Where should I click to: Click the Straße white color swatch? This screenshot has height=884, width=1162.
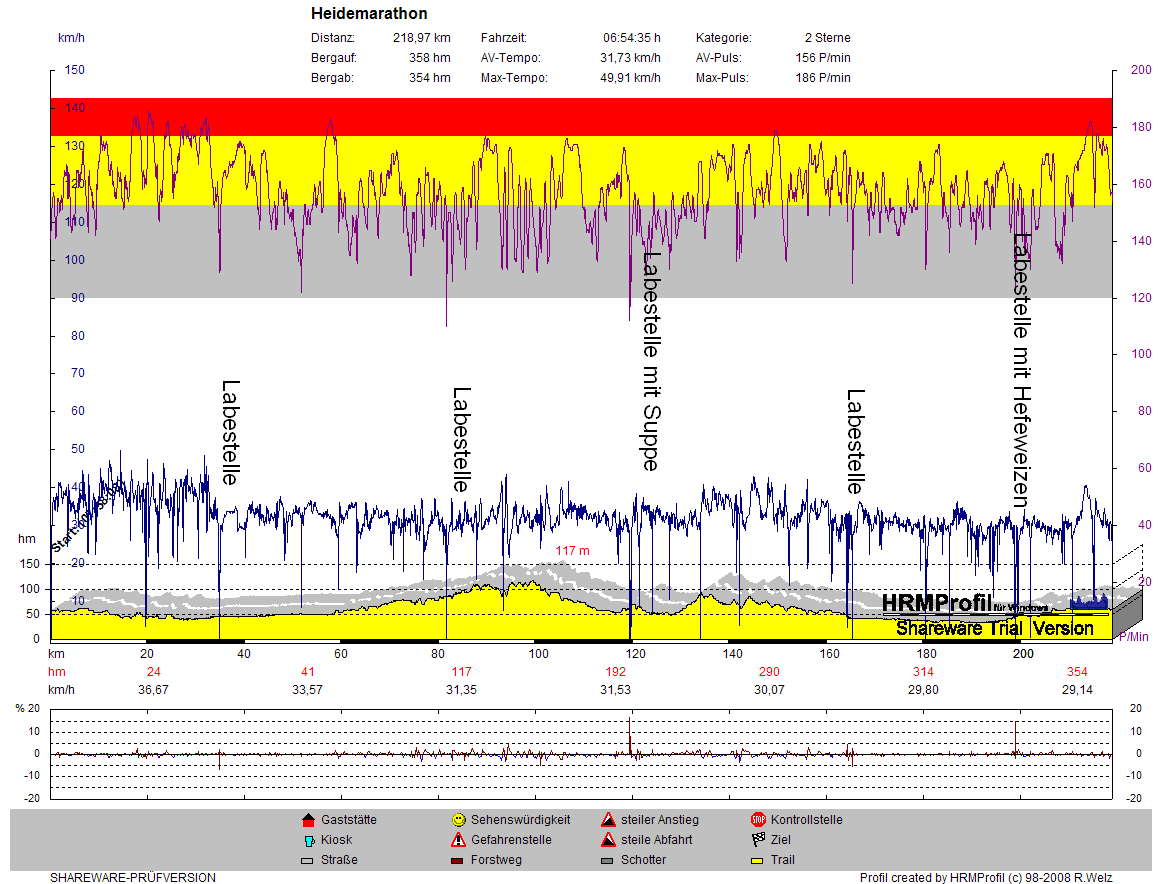pyautogui.click(x=308, y=860)
